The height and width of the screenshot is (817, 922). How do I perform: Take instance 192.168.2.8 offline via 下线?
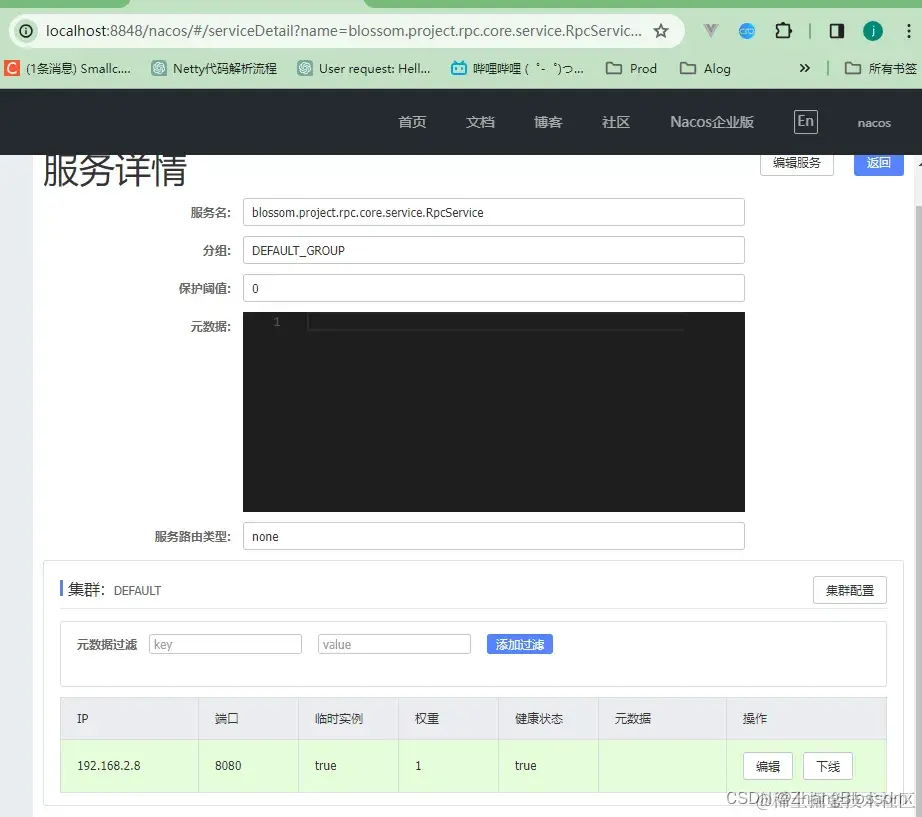point(827,766)
